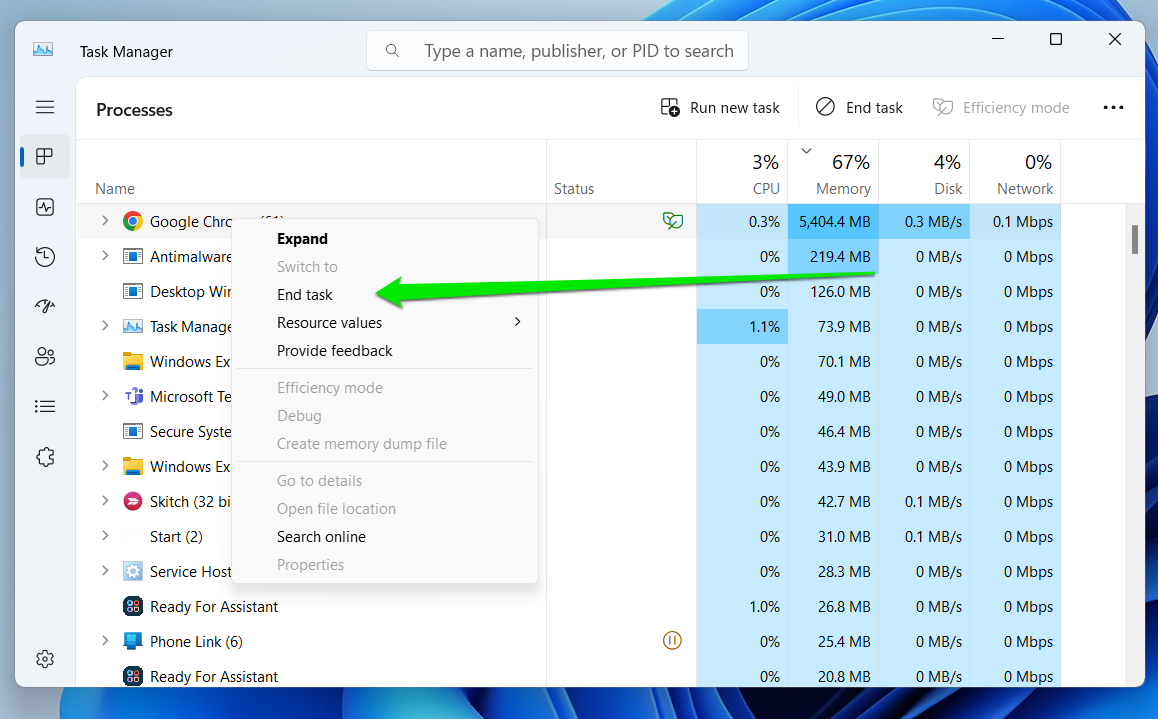Viewport: 1158px width, 719px height.
Task: Open the hamburger navigation menu
Action: (x=45, y=107)
